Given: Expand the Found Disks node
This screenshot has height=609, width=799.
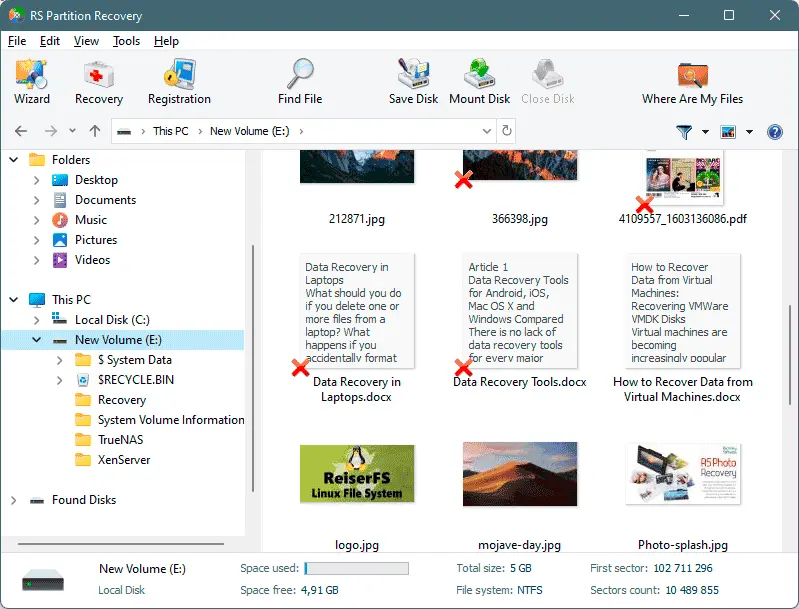Looking at the screenshot, I should click(14, 500).
